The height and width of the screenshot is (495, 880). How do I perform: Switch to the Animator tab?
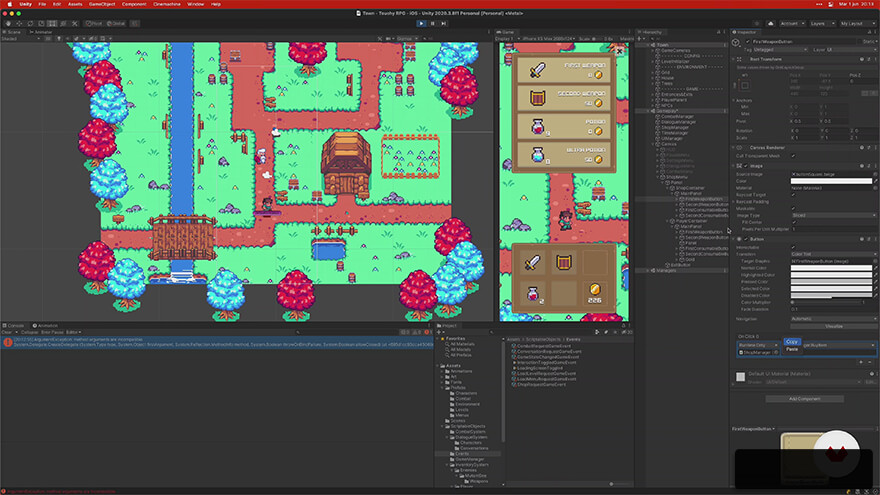(43, 31)
